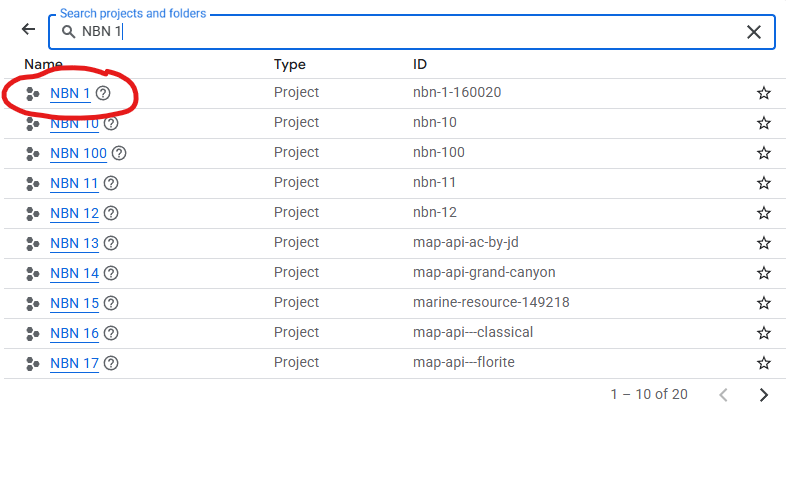Star the nbn-10 project row
786x487 pixels.
click(x=764, y=123)
